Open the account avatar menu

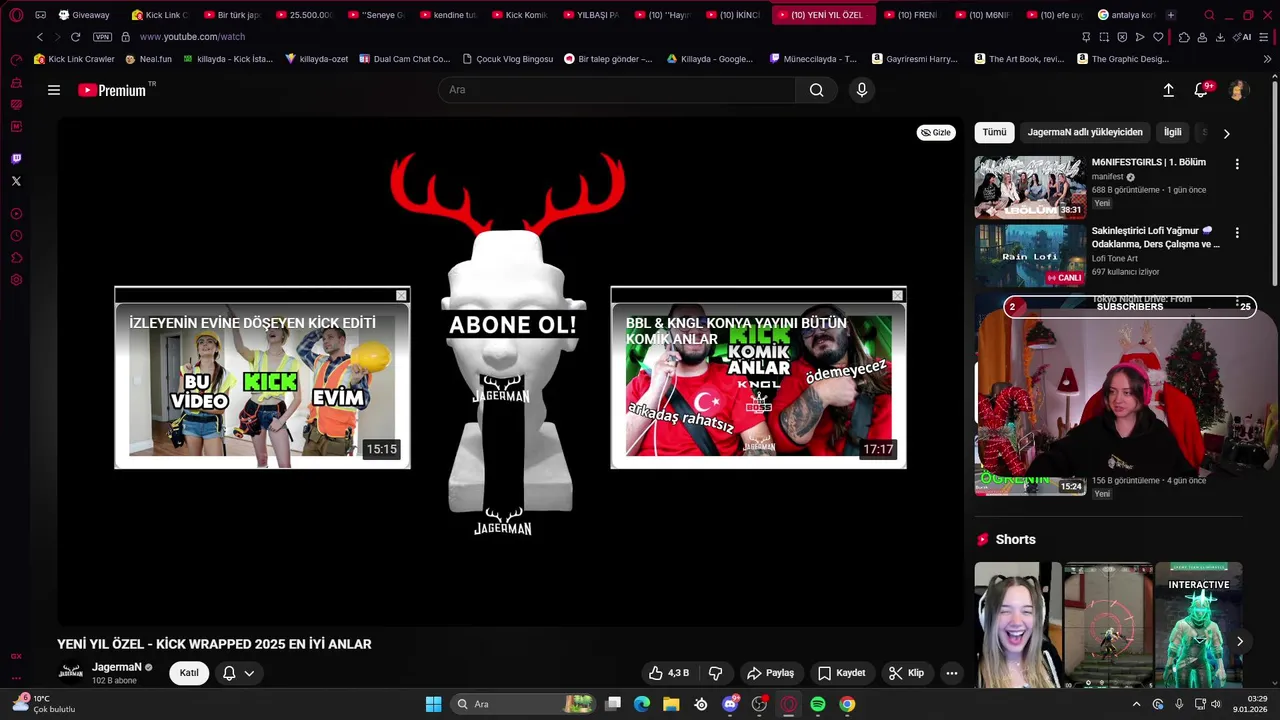[x=1237, y=90]
